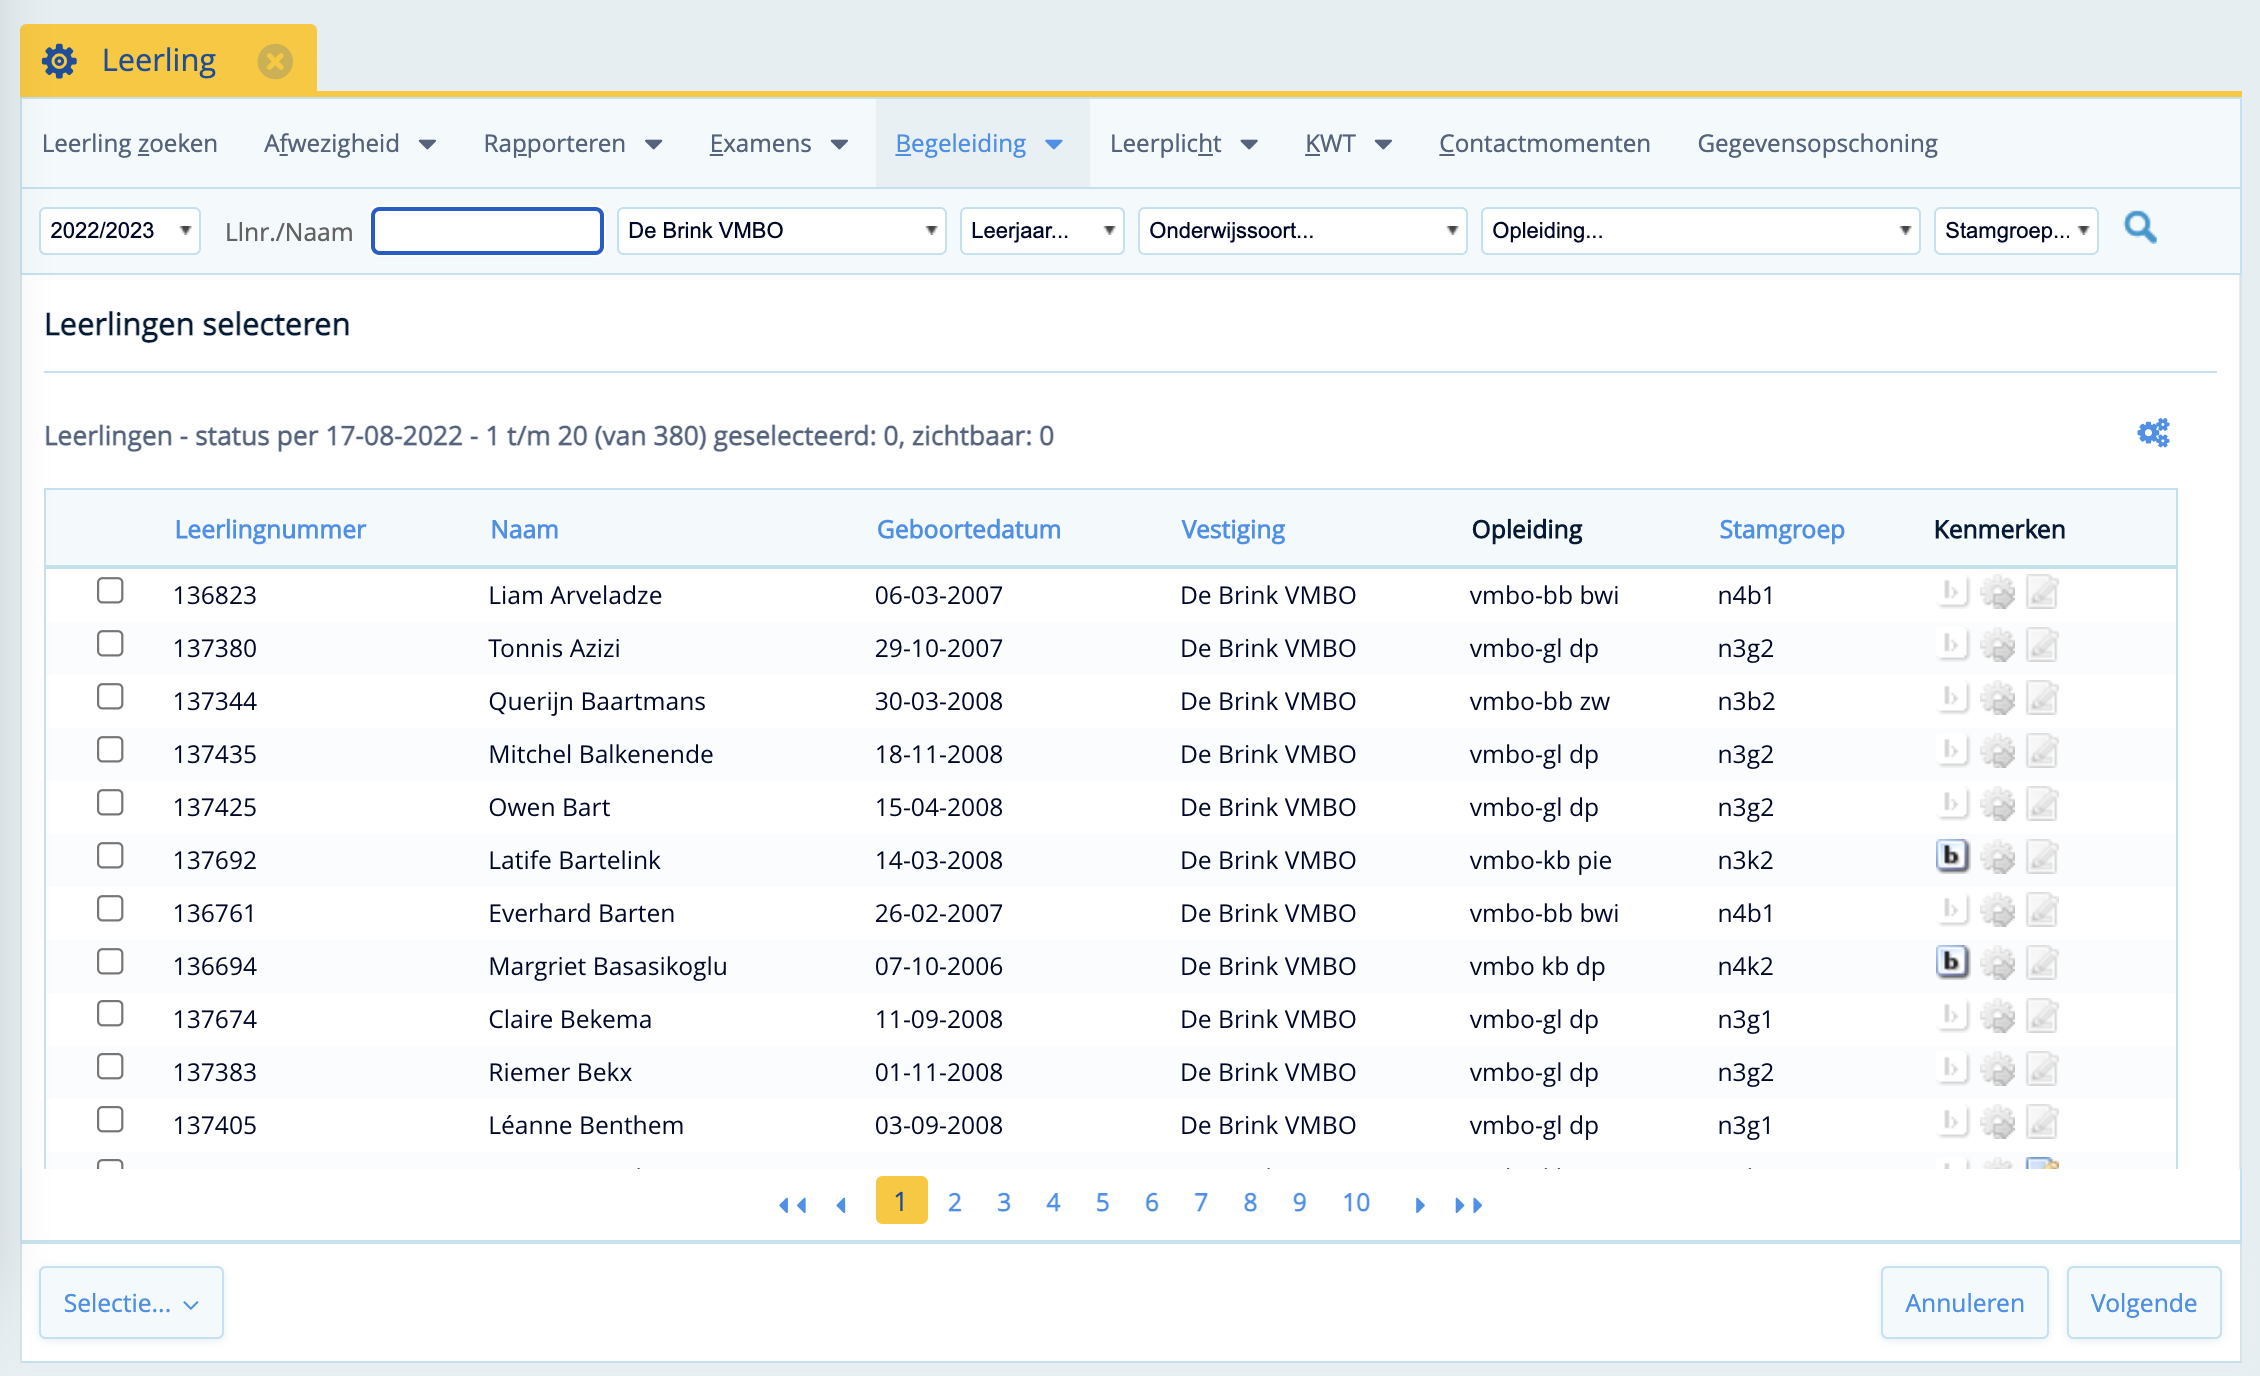Select checkbox for Claire Bekema
The width and height of the screenshot is (2260, 1376).
click(110, 1015)
